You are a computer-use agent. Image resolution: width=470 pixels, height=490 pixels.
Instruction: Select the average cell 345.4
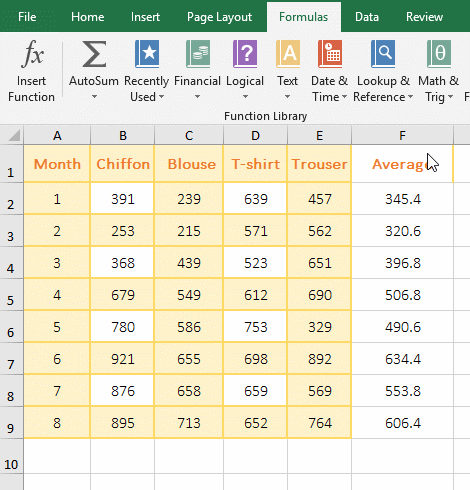[x=403, y=199]
